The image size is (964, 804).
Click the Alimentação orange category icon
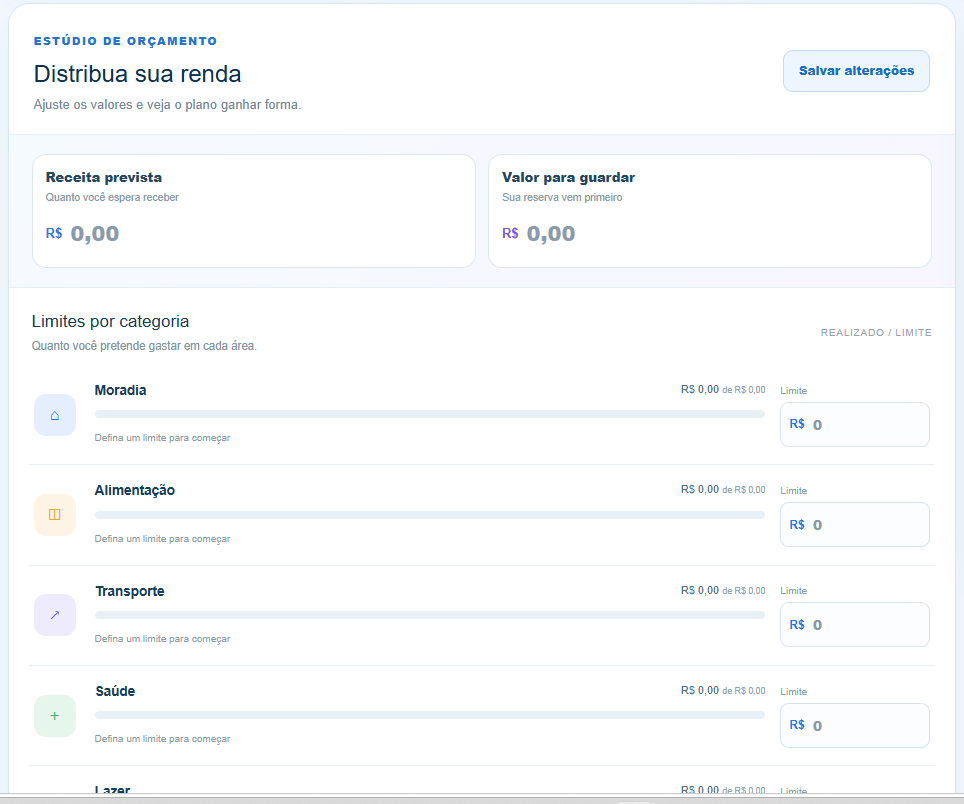pos(55,514)
